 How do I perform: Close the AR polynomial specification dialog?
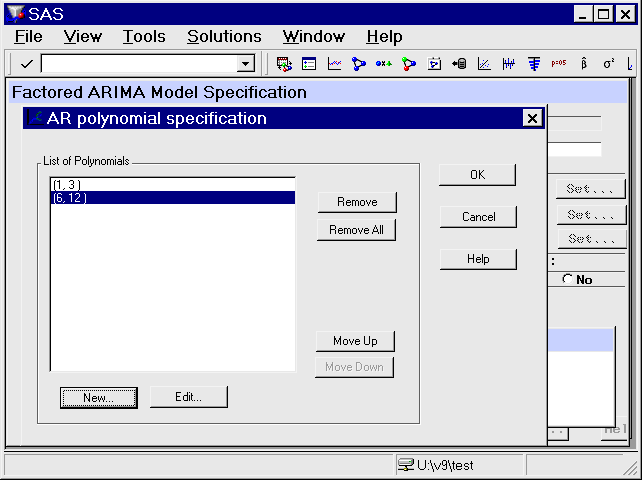pyautogui.click(x=532, y=118)
